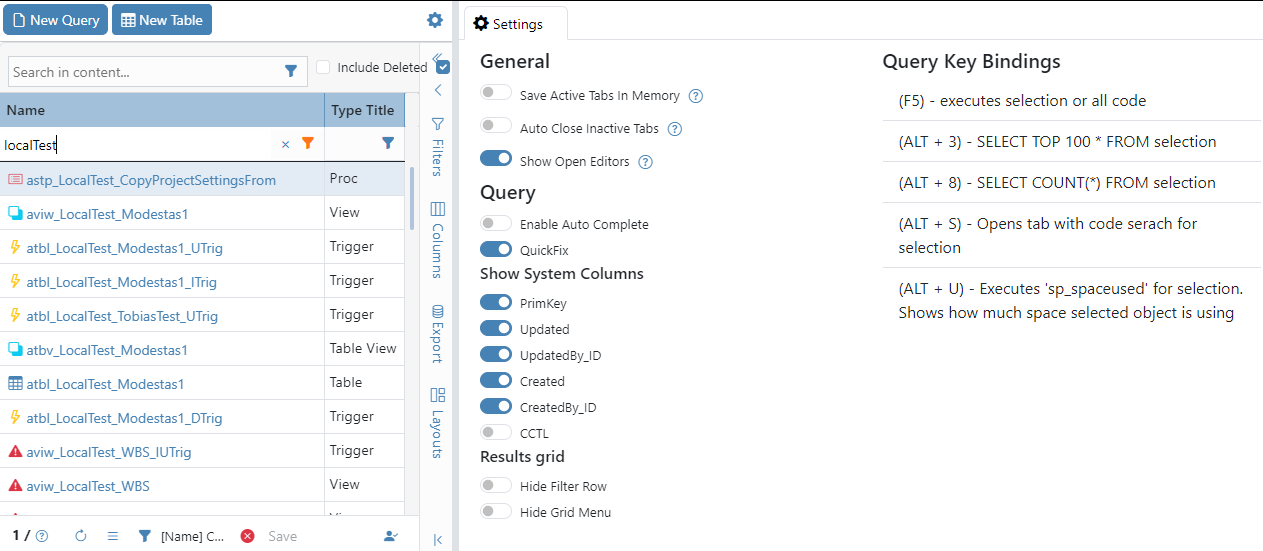The image size is (1263, 551).
Task: Click the warning icon of aviw_LocalTest_WBS_IUTrig
Action: click(15, 451)
